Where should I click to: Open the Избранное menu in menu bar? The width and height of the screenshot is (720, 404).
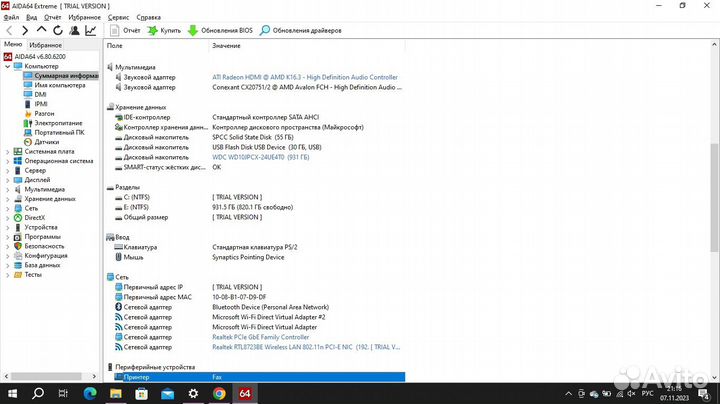(x=84, y=17)
